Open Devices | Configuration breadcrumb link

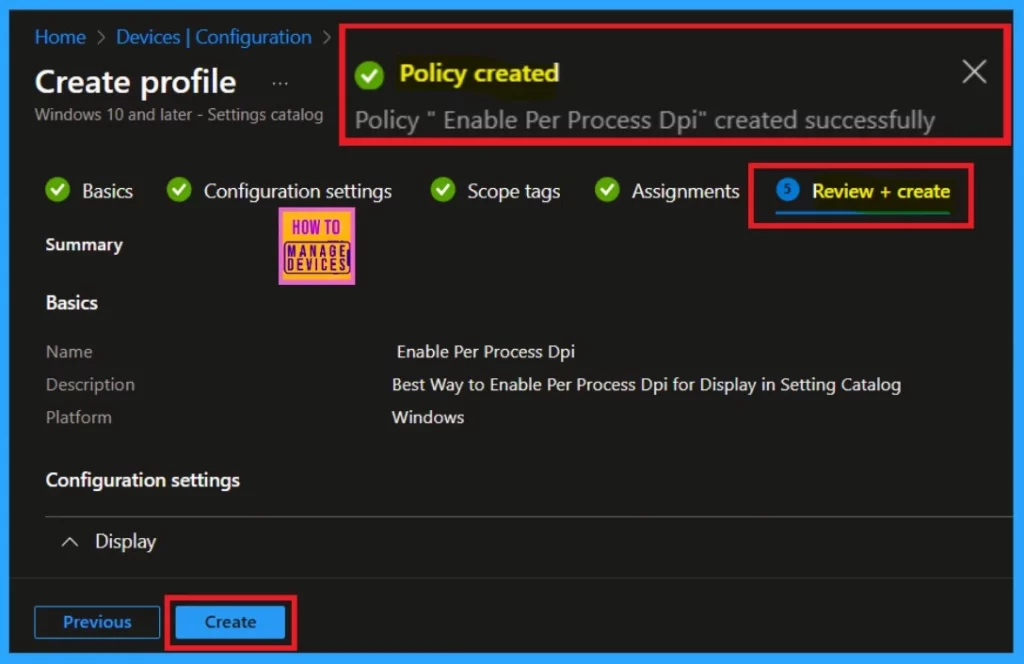point(214,37)
